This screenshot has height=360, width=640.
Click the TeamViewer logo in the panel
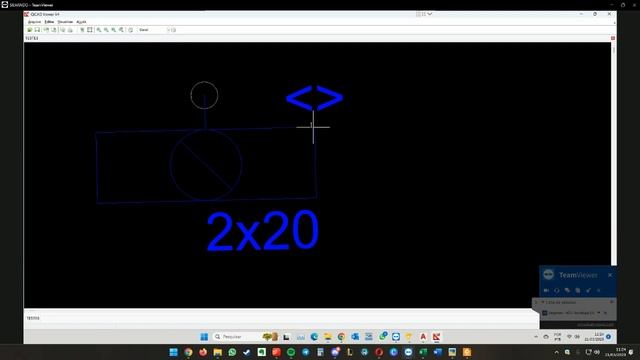pyautogui.click(x=549, y=275)
